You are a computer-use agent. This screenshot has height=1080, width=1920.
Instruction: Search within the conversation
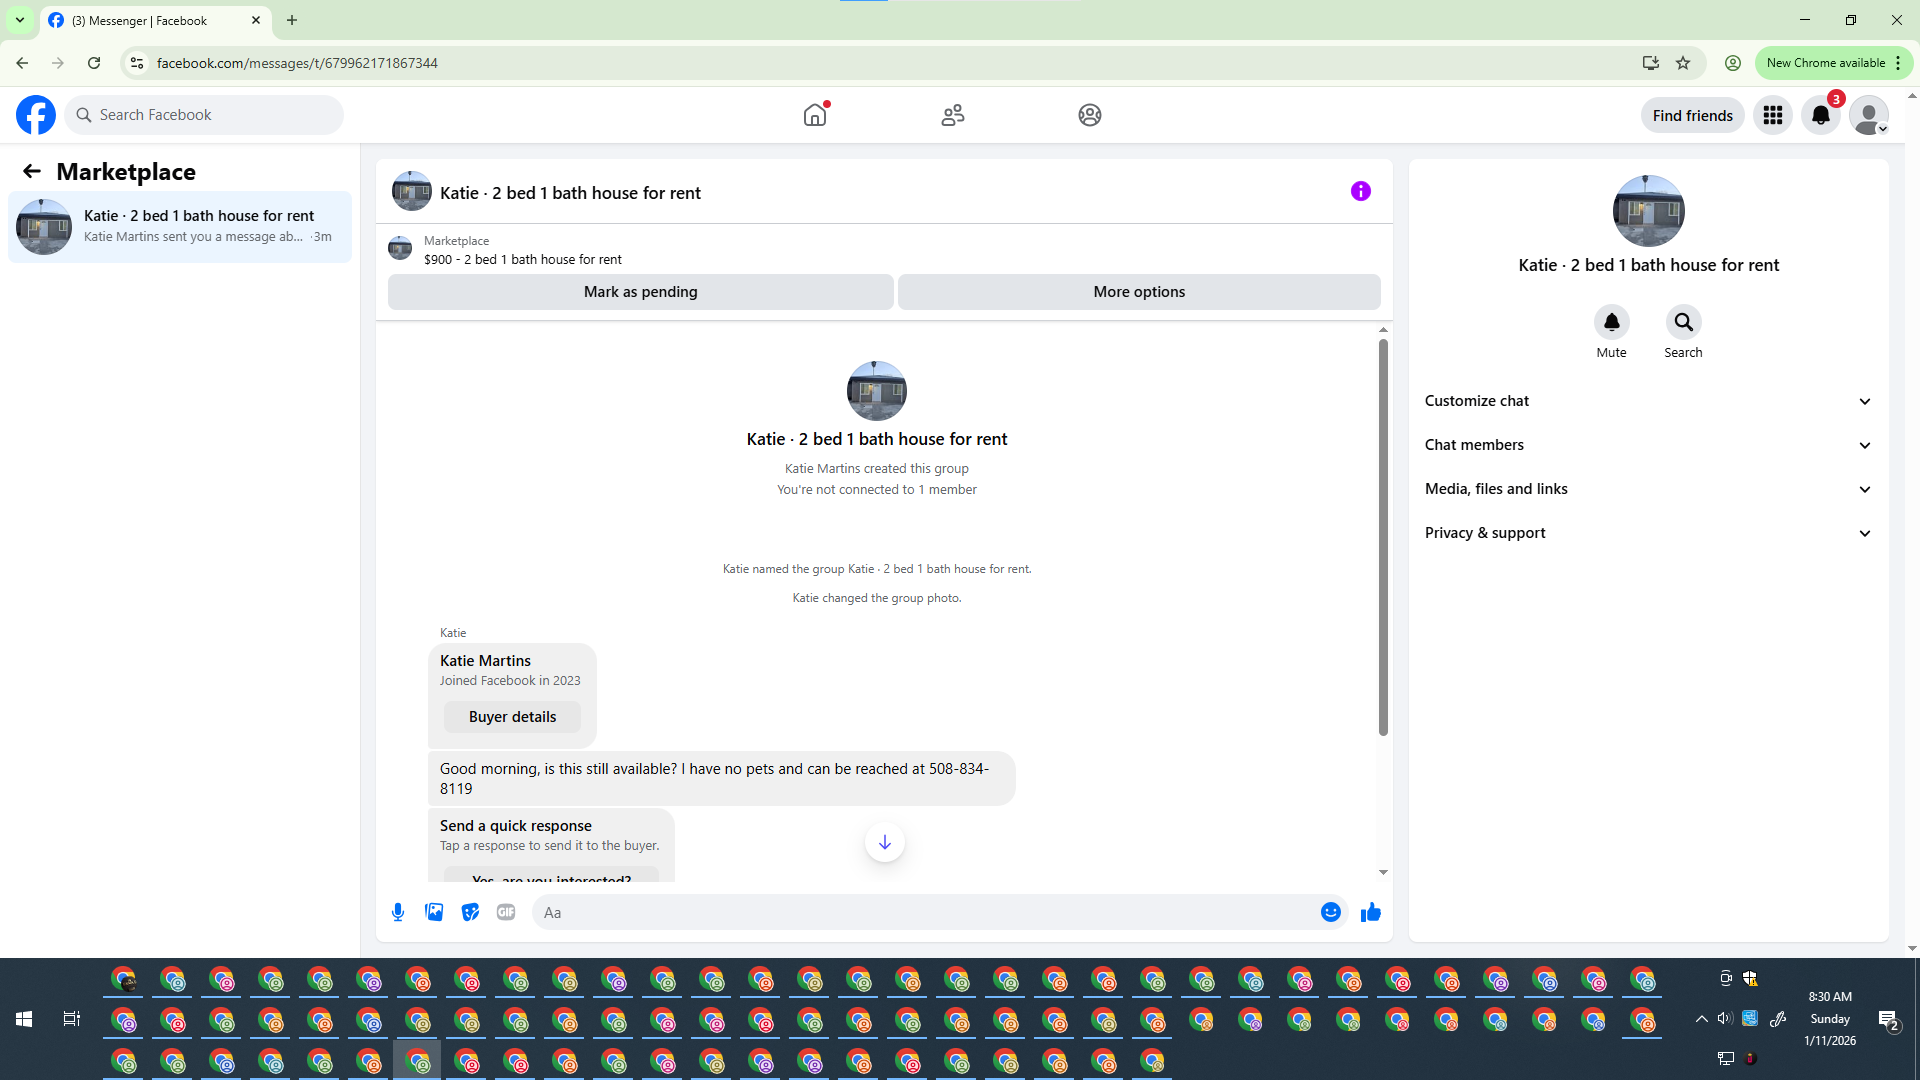1684,322
